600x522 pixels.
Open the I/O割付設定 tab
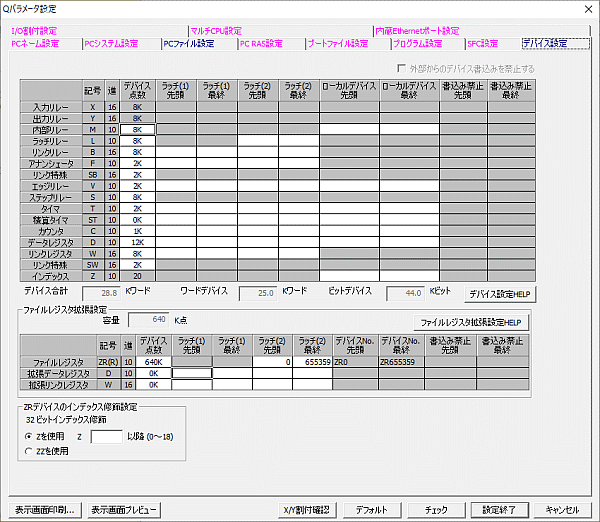point(34,31)
